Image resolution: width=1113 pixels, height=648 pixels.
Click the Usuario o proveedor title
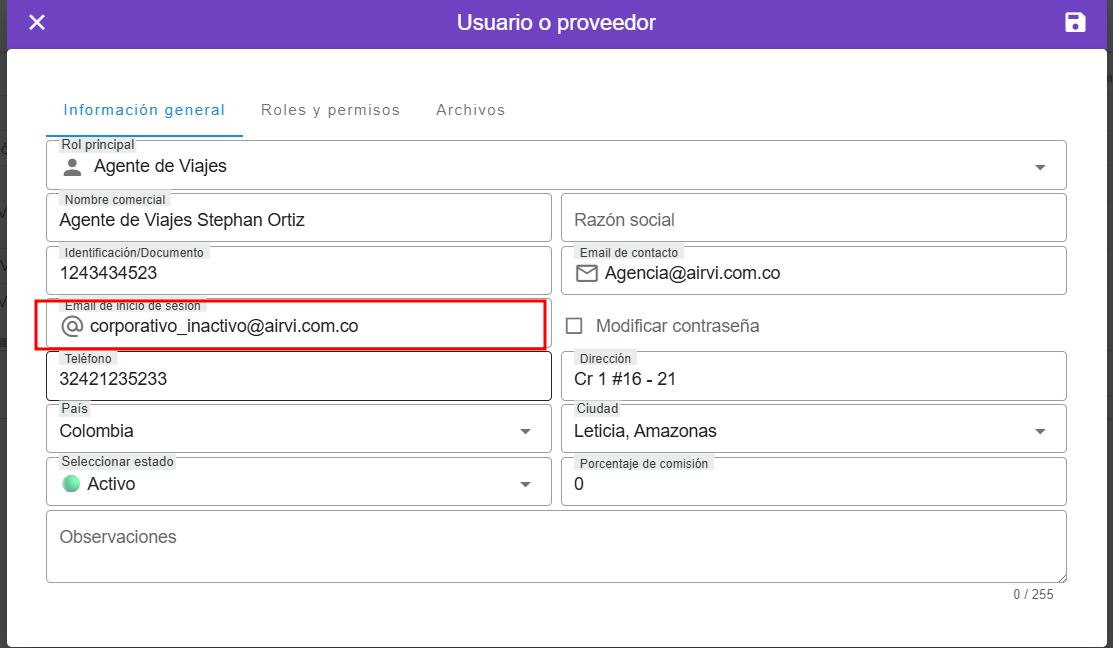tap(556, 23)
